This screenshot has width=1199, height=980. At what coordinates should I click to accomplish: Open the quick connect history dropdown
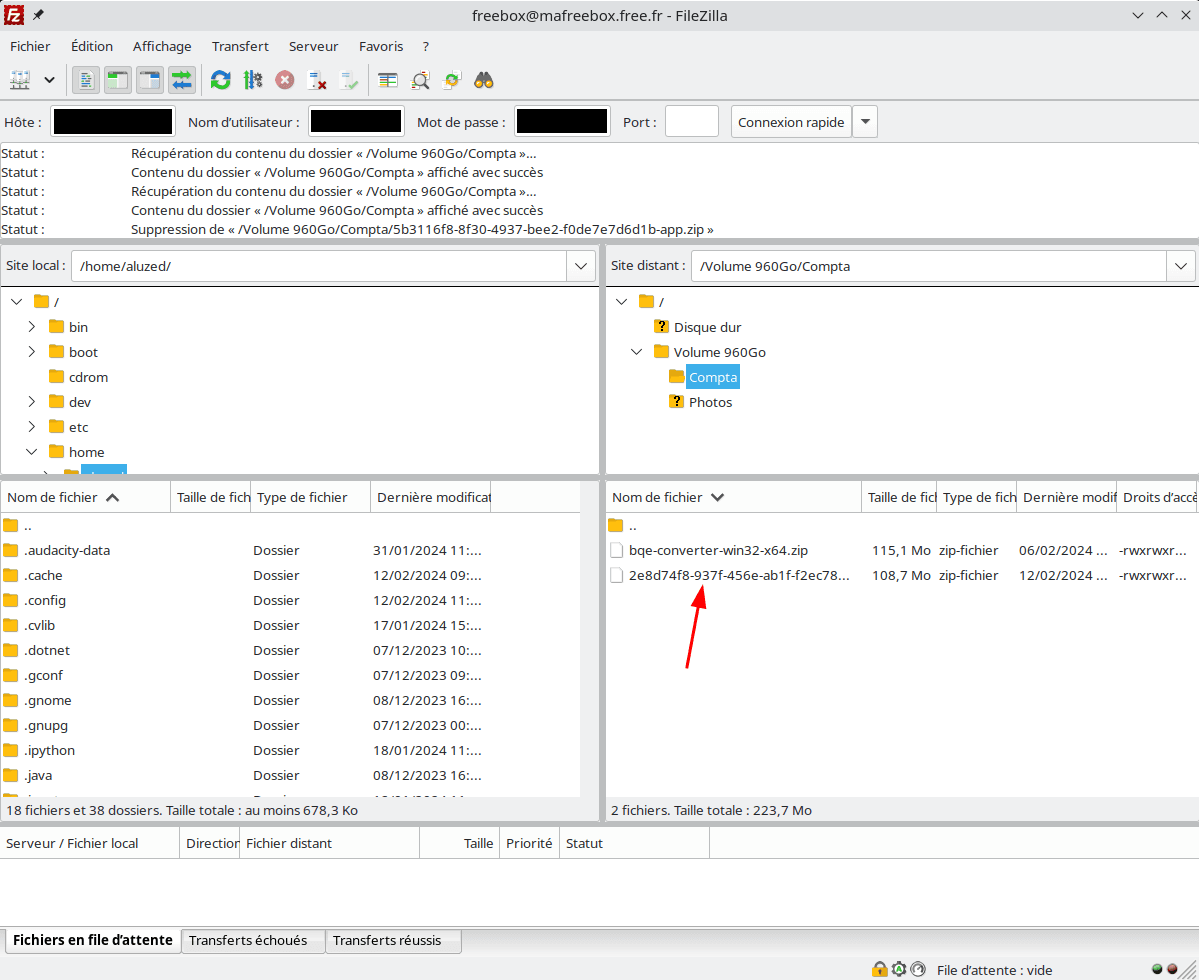(x=865, y=122)
